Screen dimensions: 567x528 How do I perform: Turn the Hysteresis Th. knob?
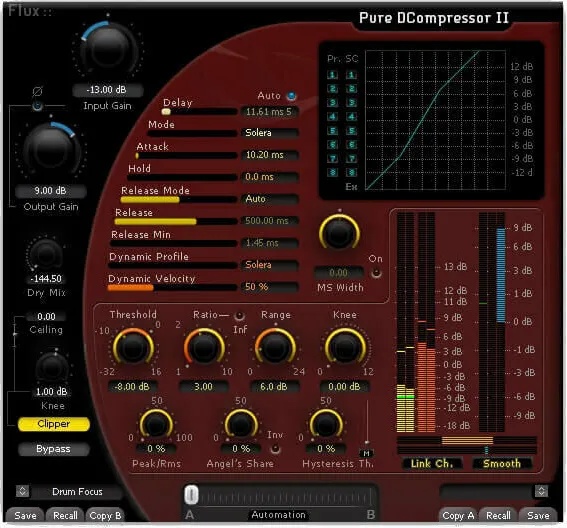326,425
